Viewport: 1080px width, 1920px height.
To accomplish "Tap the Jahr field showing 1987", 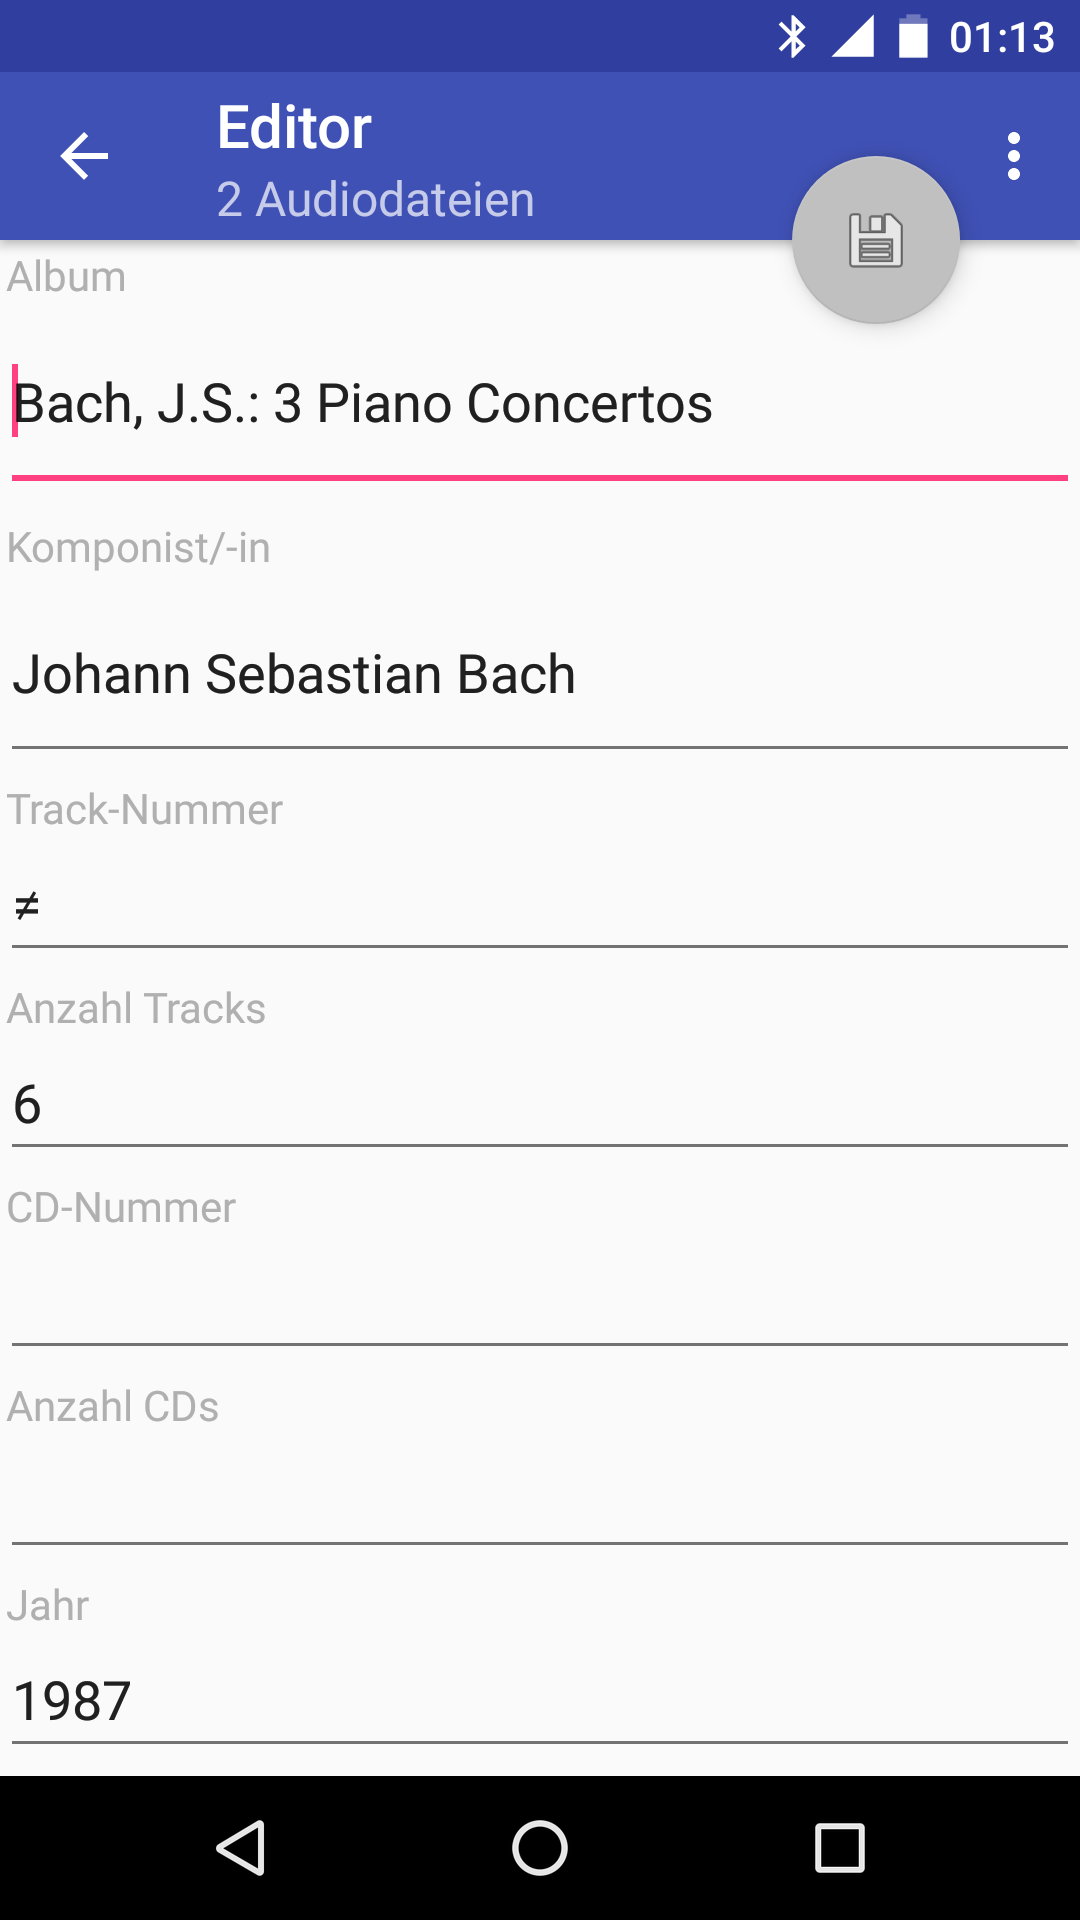I will tap(540, 1702).
